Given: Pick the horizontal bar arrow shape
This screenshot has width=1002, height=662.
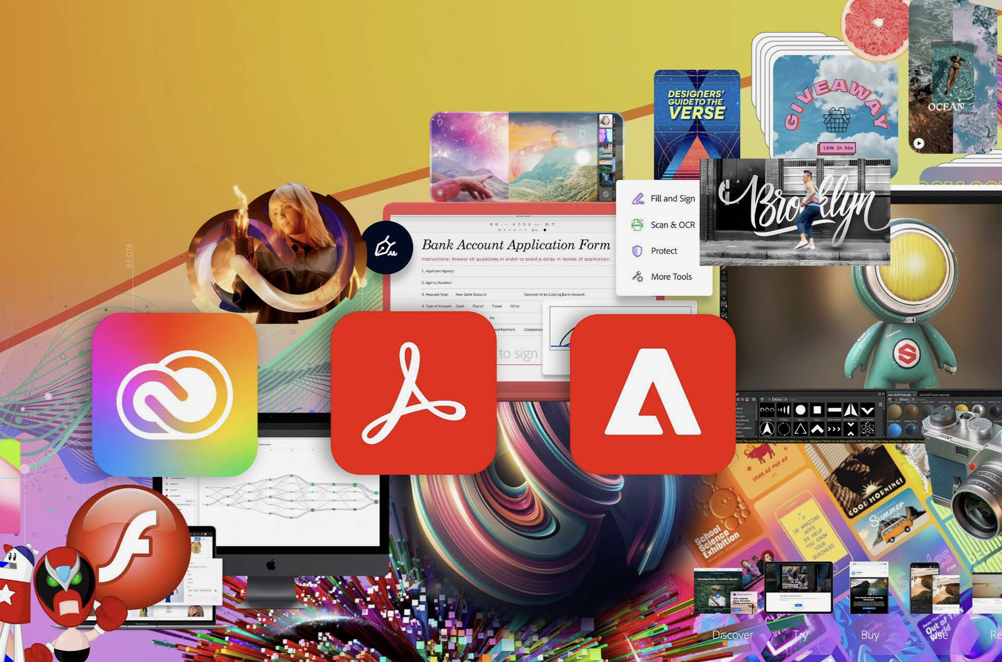Looking at the screenshot, I should click(x=835, y=410).
